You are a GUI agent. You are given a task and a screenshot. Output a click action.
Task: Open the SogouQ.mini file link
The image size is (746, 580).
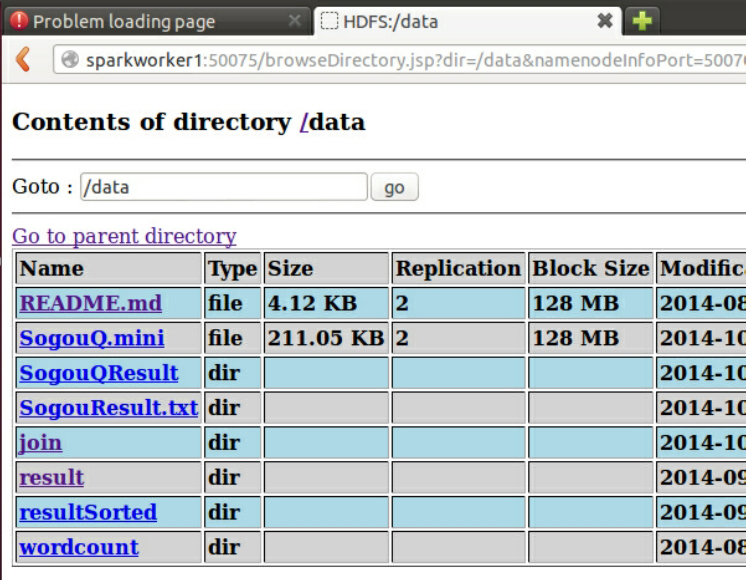coord(92,338)
